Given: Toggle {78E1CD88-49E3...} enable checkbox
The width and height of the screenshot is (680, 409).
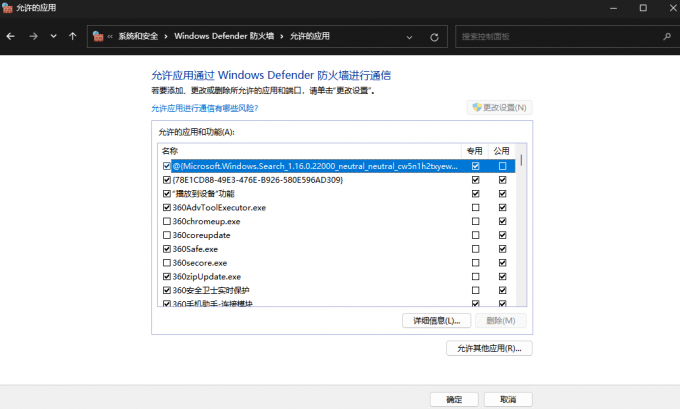Looking at the screenshot, I should point(167,180).
